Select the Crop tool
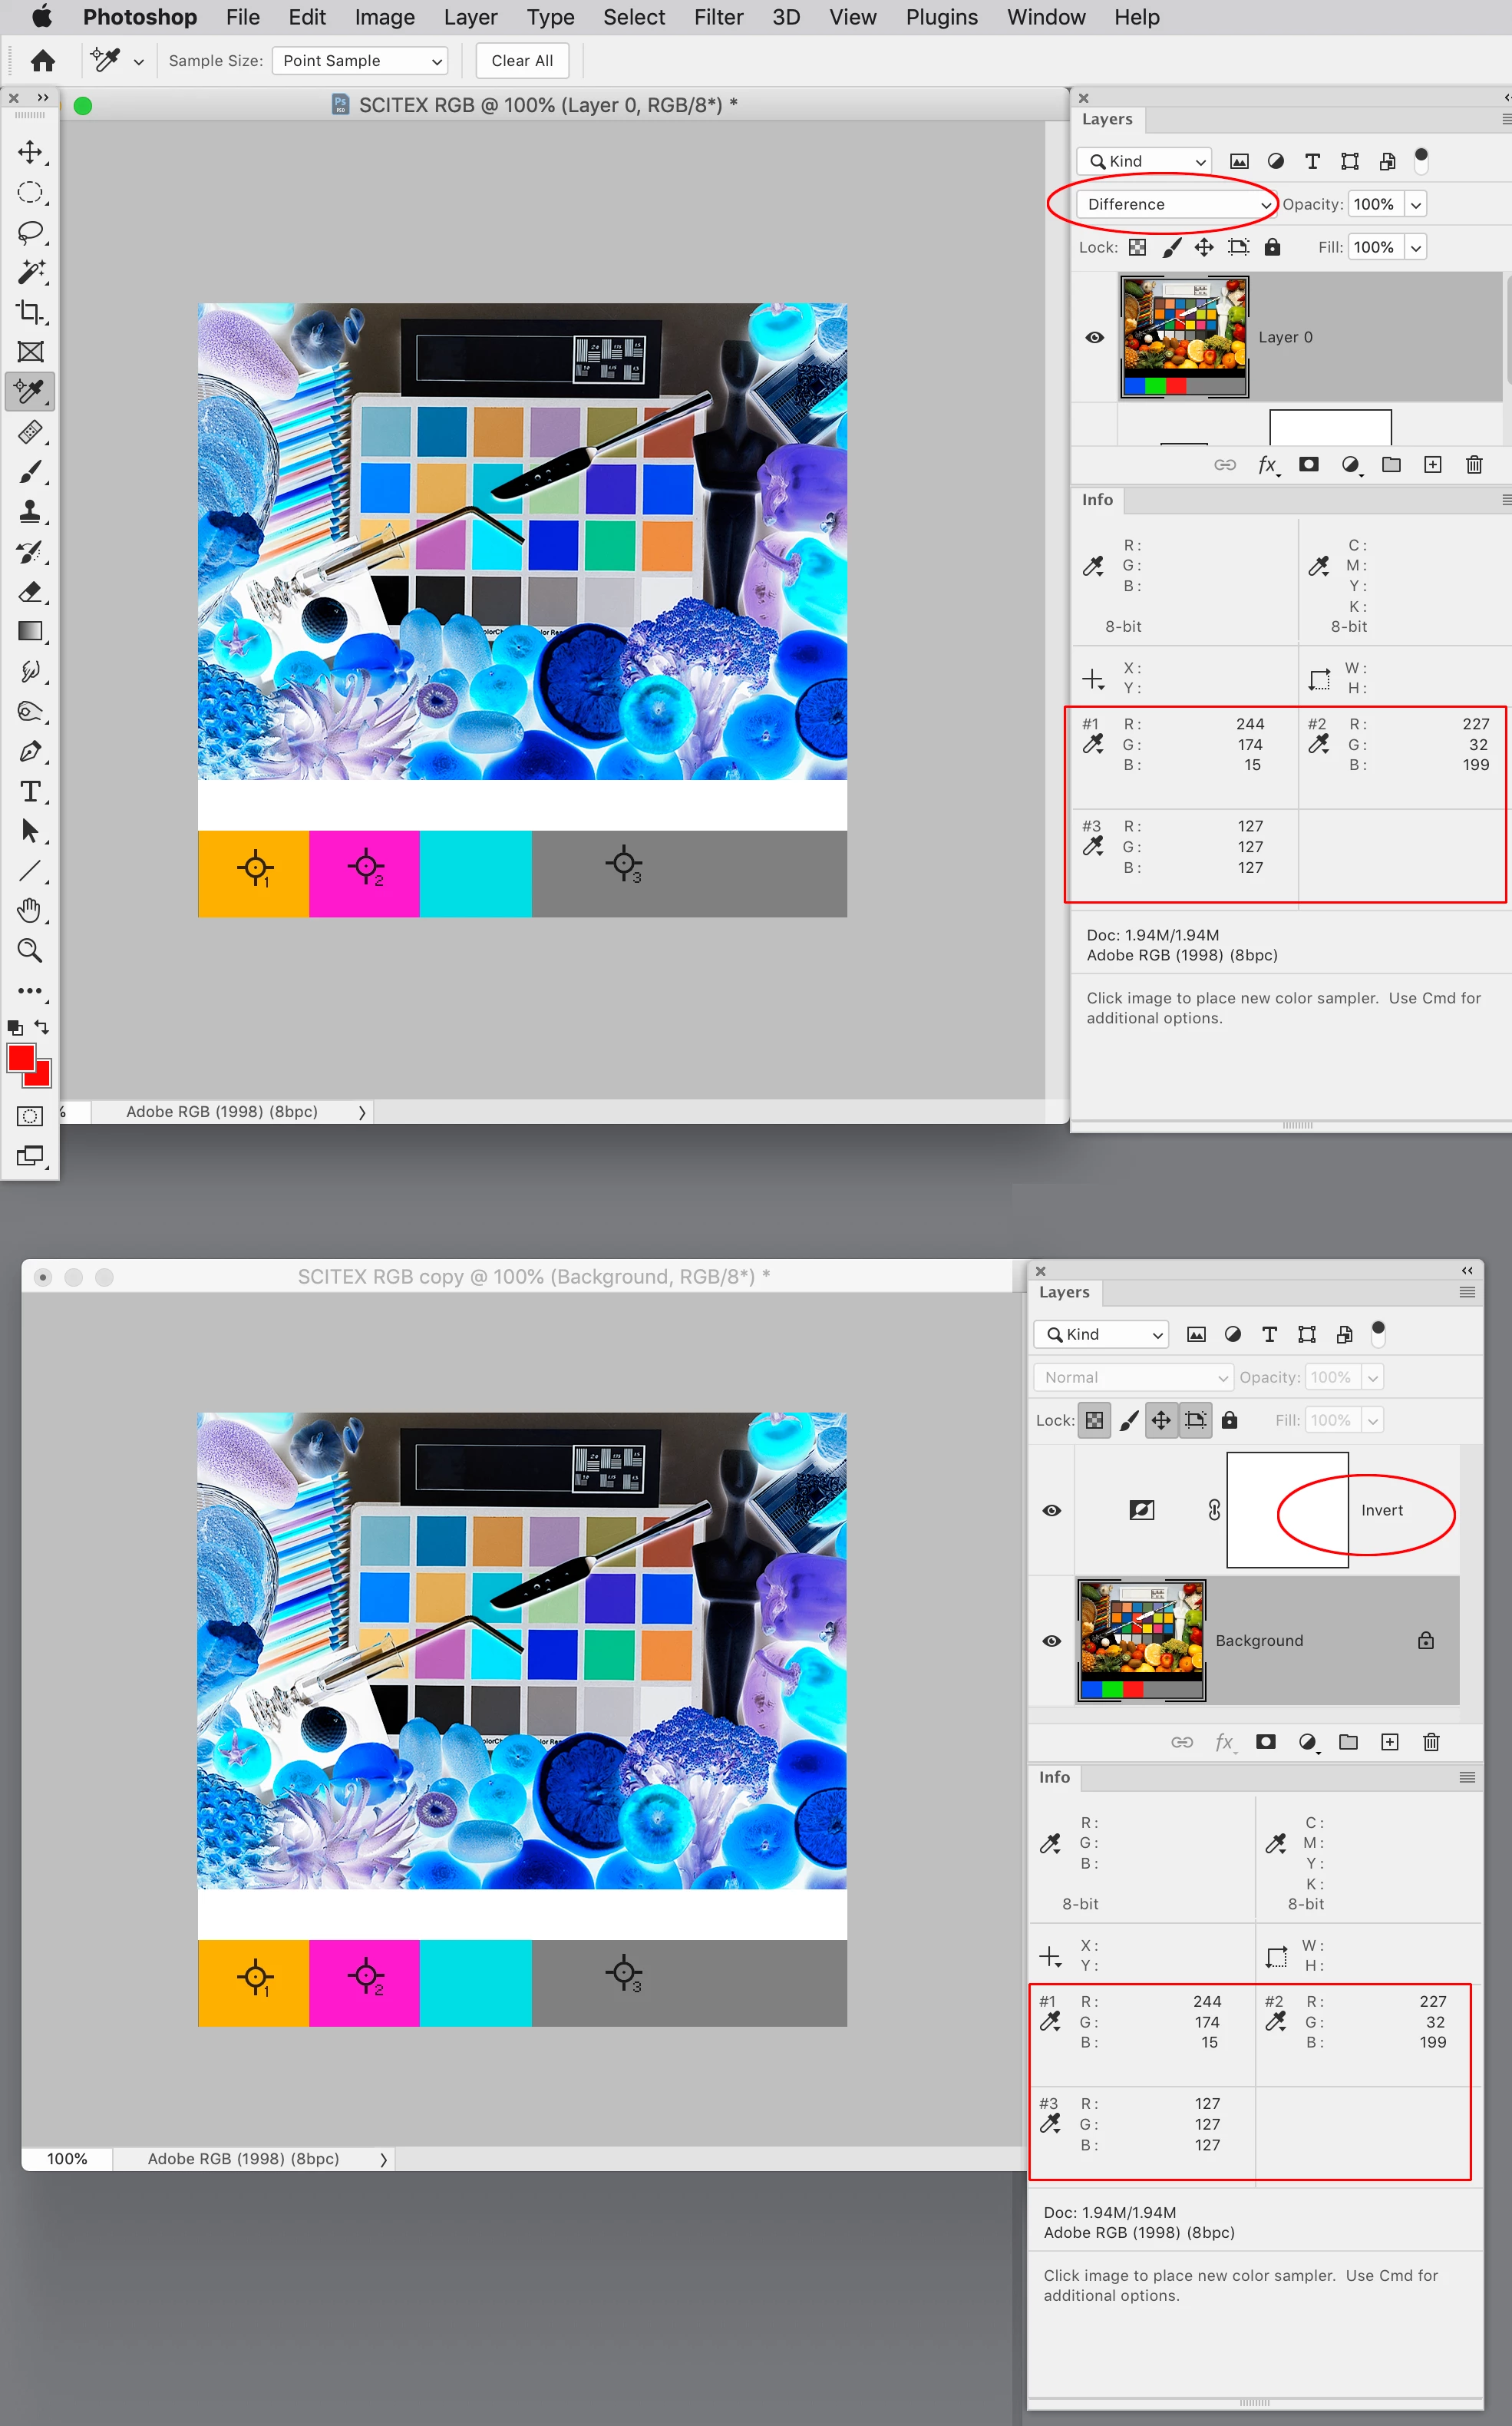 pos(30,312)
